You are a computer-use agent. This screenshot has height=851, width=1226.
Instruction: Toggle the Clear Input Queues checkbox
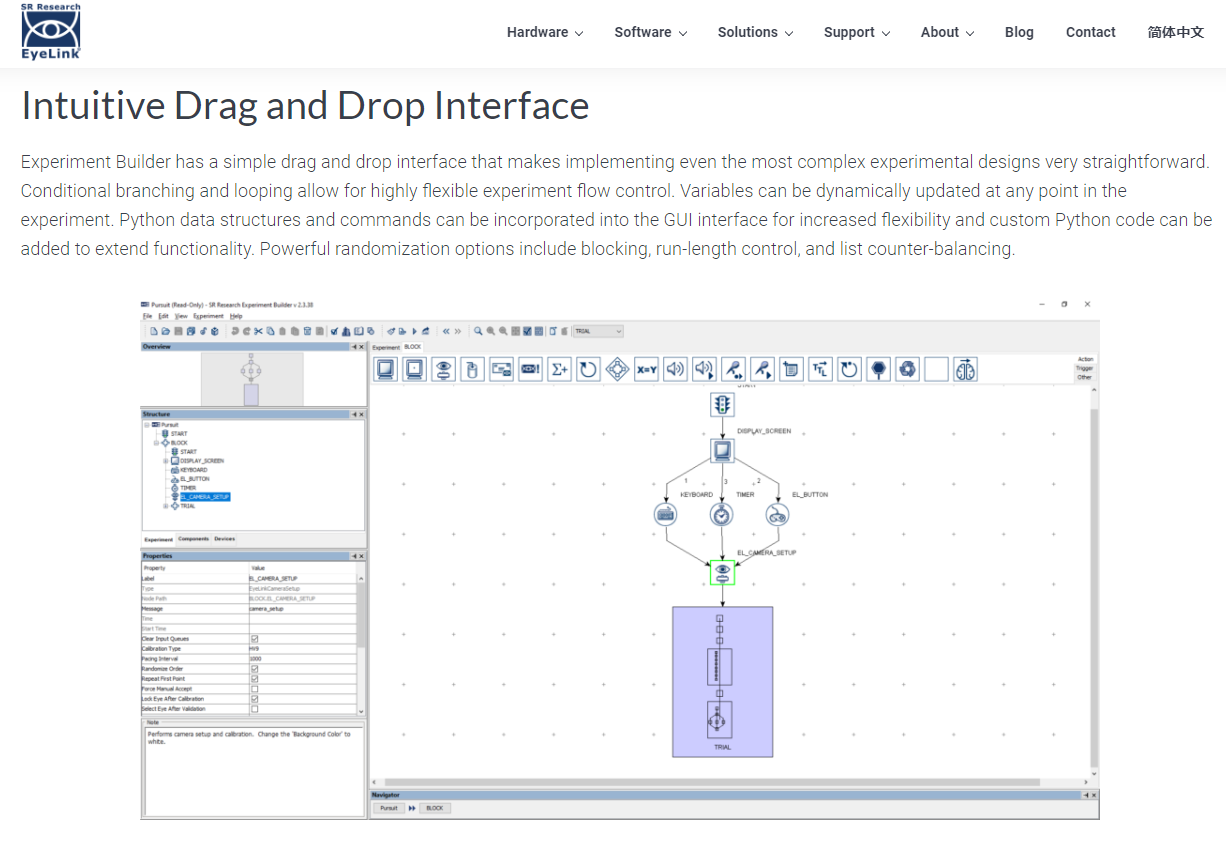coord(254,639)
